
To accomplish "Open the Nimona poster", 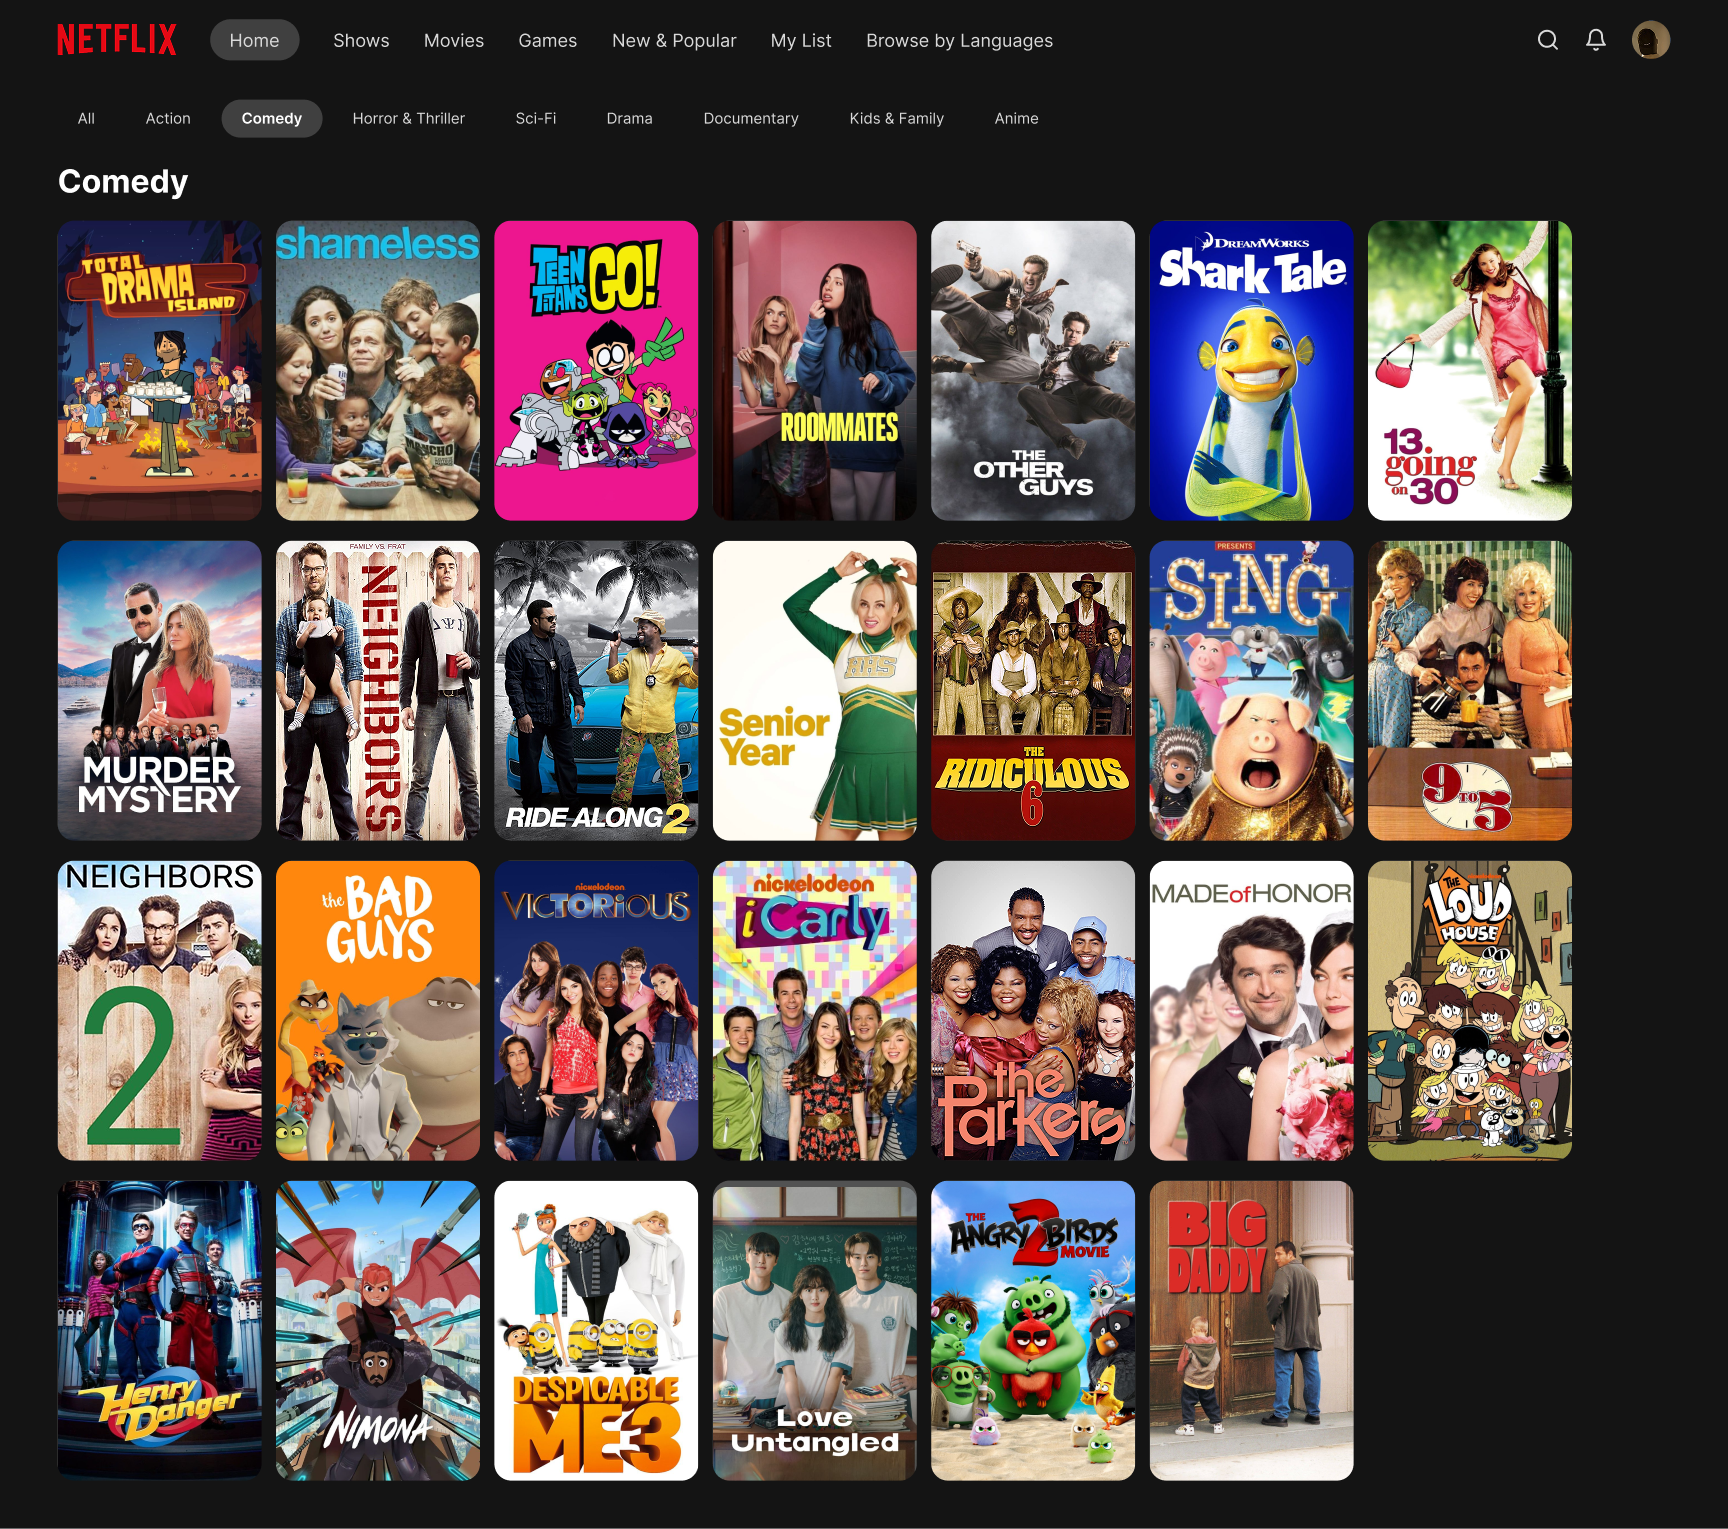I will 378,1331.
